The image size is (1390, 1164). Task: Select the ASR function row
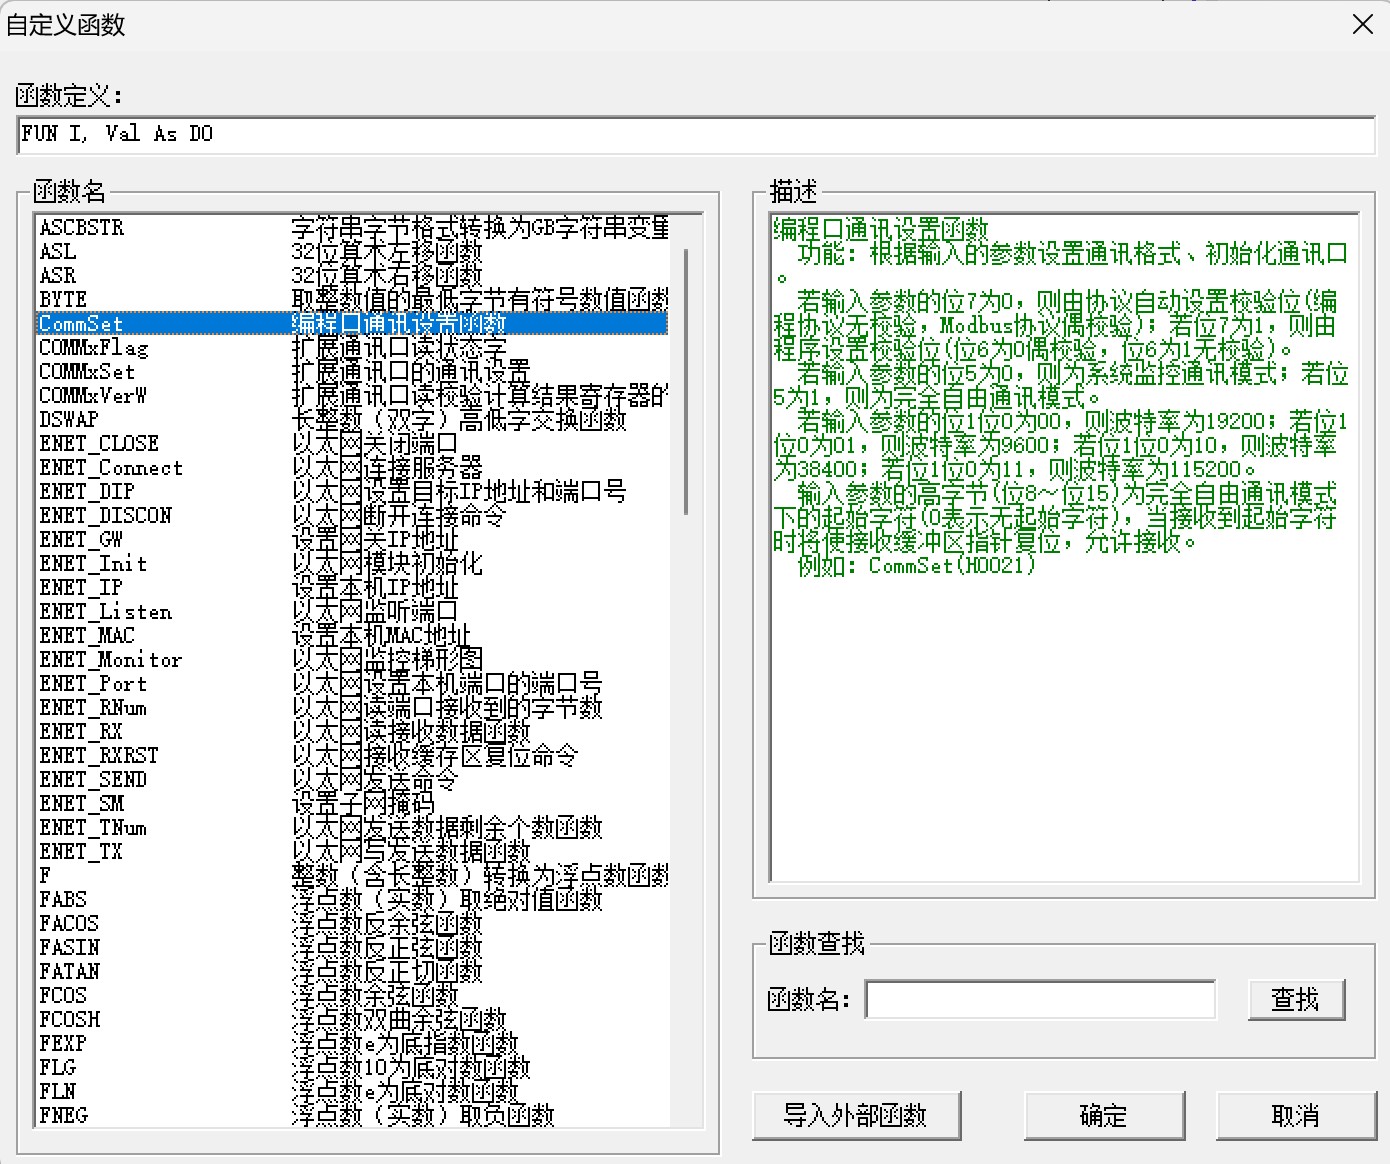click(353, 276)
